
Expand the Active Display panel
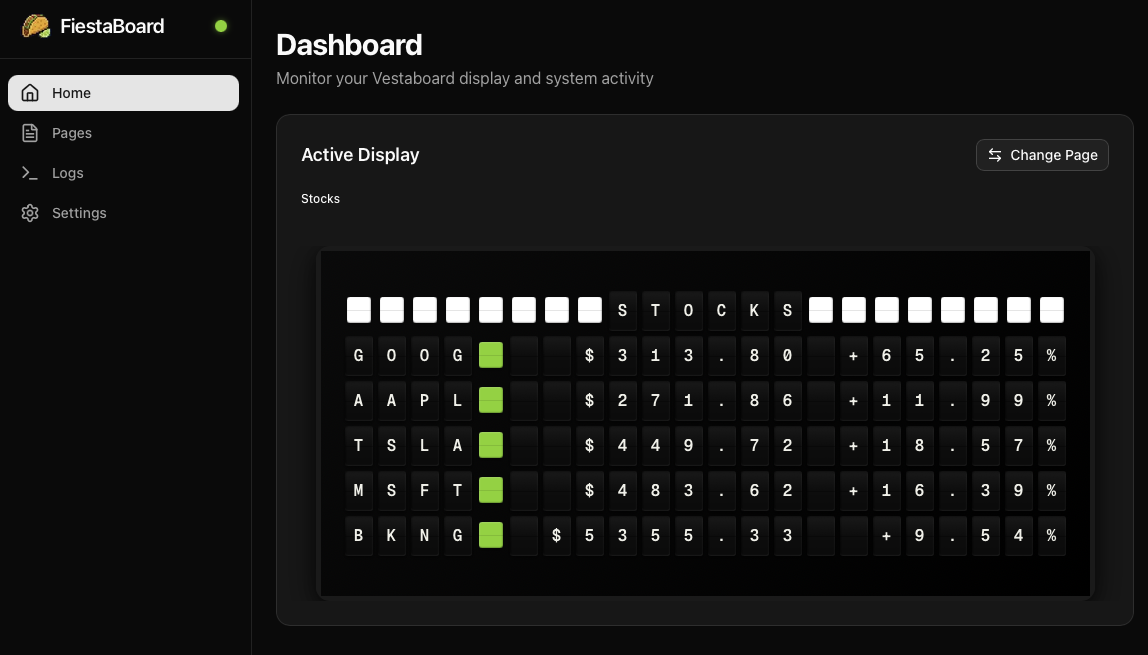click(x=360, y=154)
